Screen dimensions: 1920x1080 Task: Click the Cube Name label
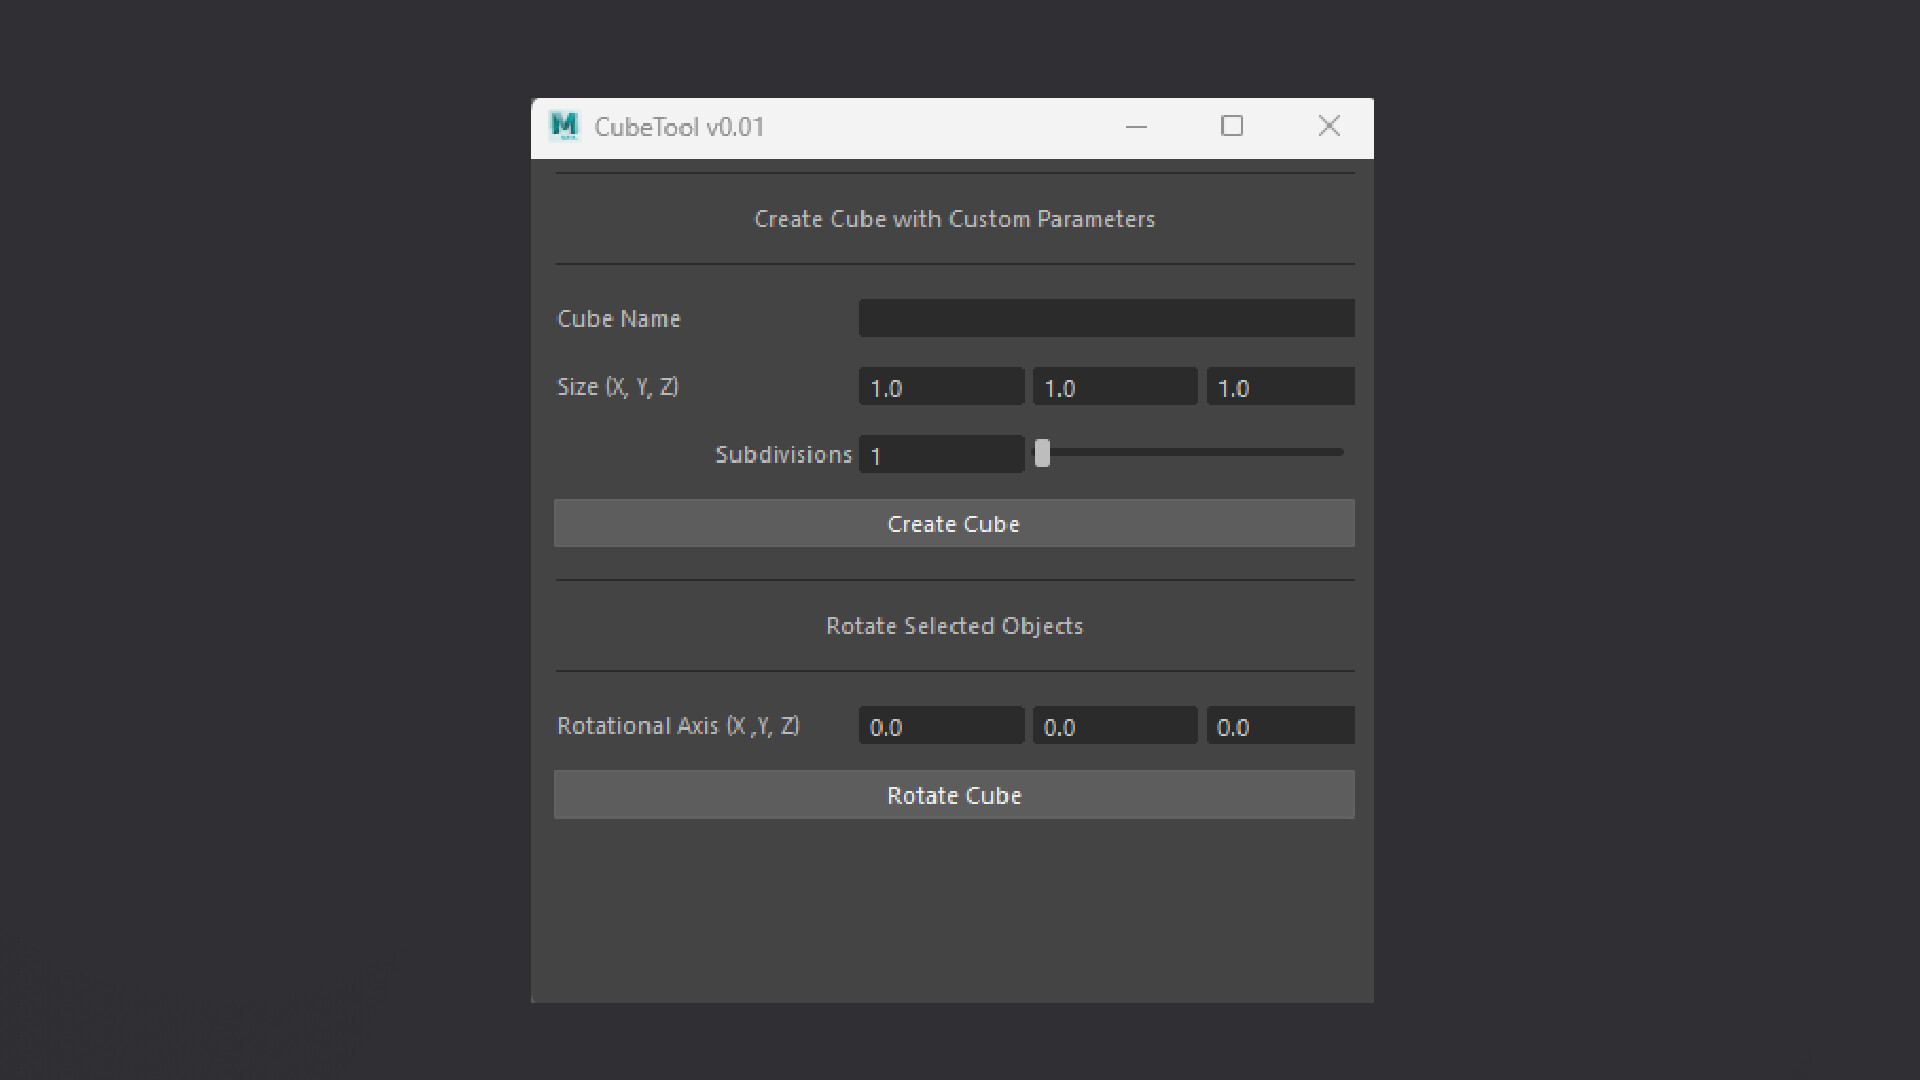click(x=618, y=318)
